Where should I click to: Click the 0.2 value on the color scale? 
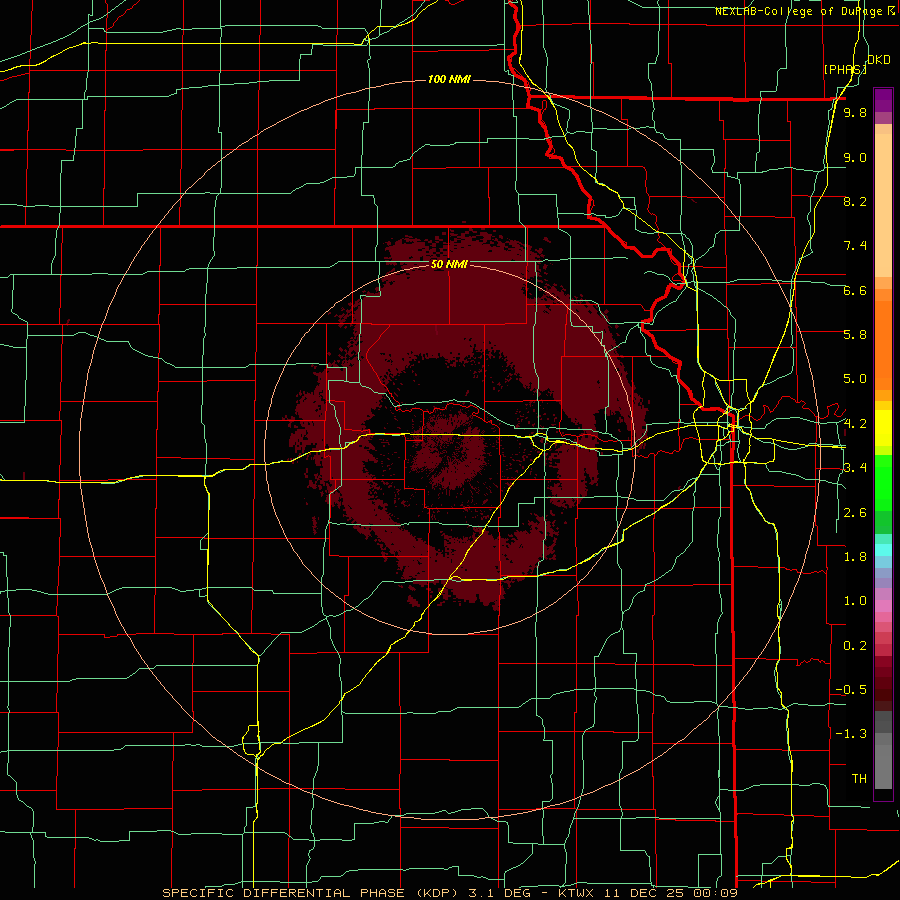[855, 646]
